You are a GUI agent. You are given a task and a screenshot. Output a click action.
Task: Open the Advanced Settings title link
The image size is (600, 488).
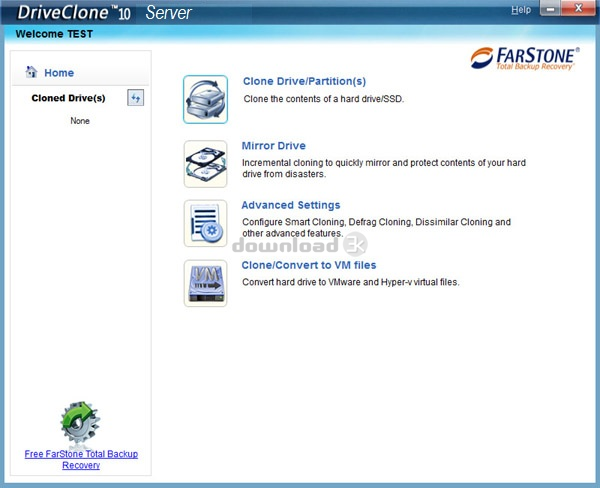point(291,206)
